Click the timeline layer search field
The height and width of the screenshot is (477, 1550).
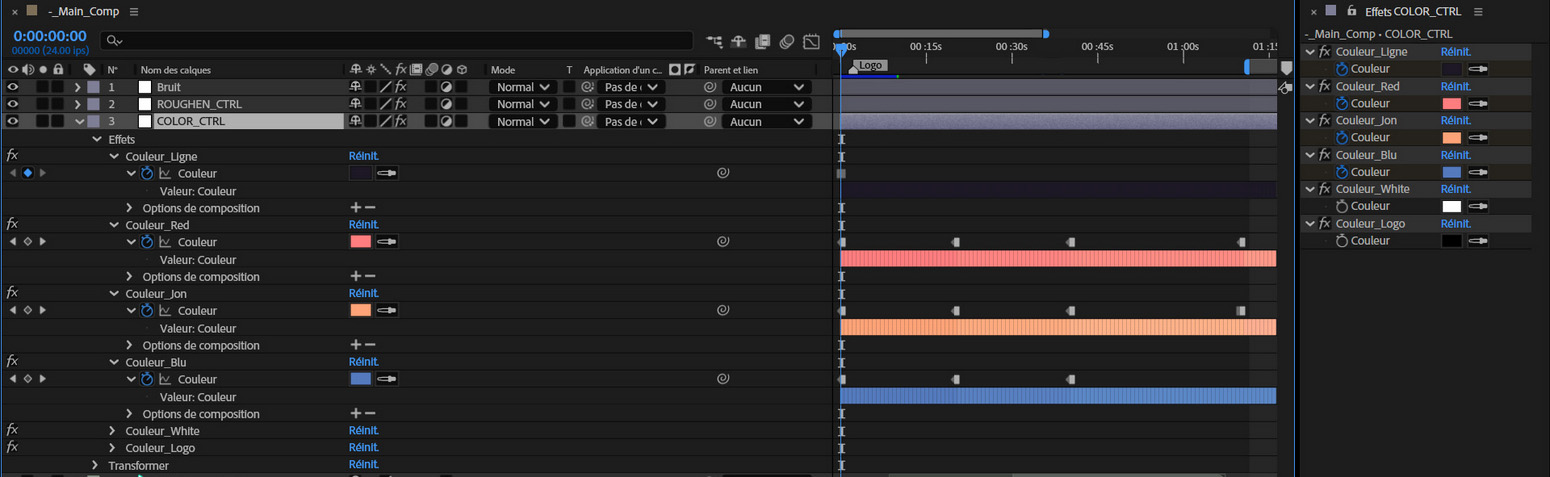click(x=400, y=41)
